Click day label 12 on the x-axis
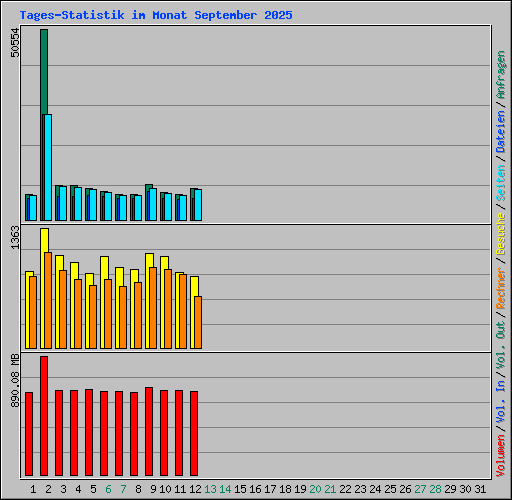 [x=195, y=489]
